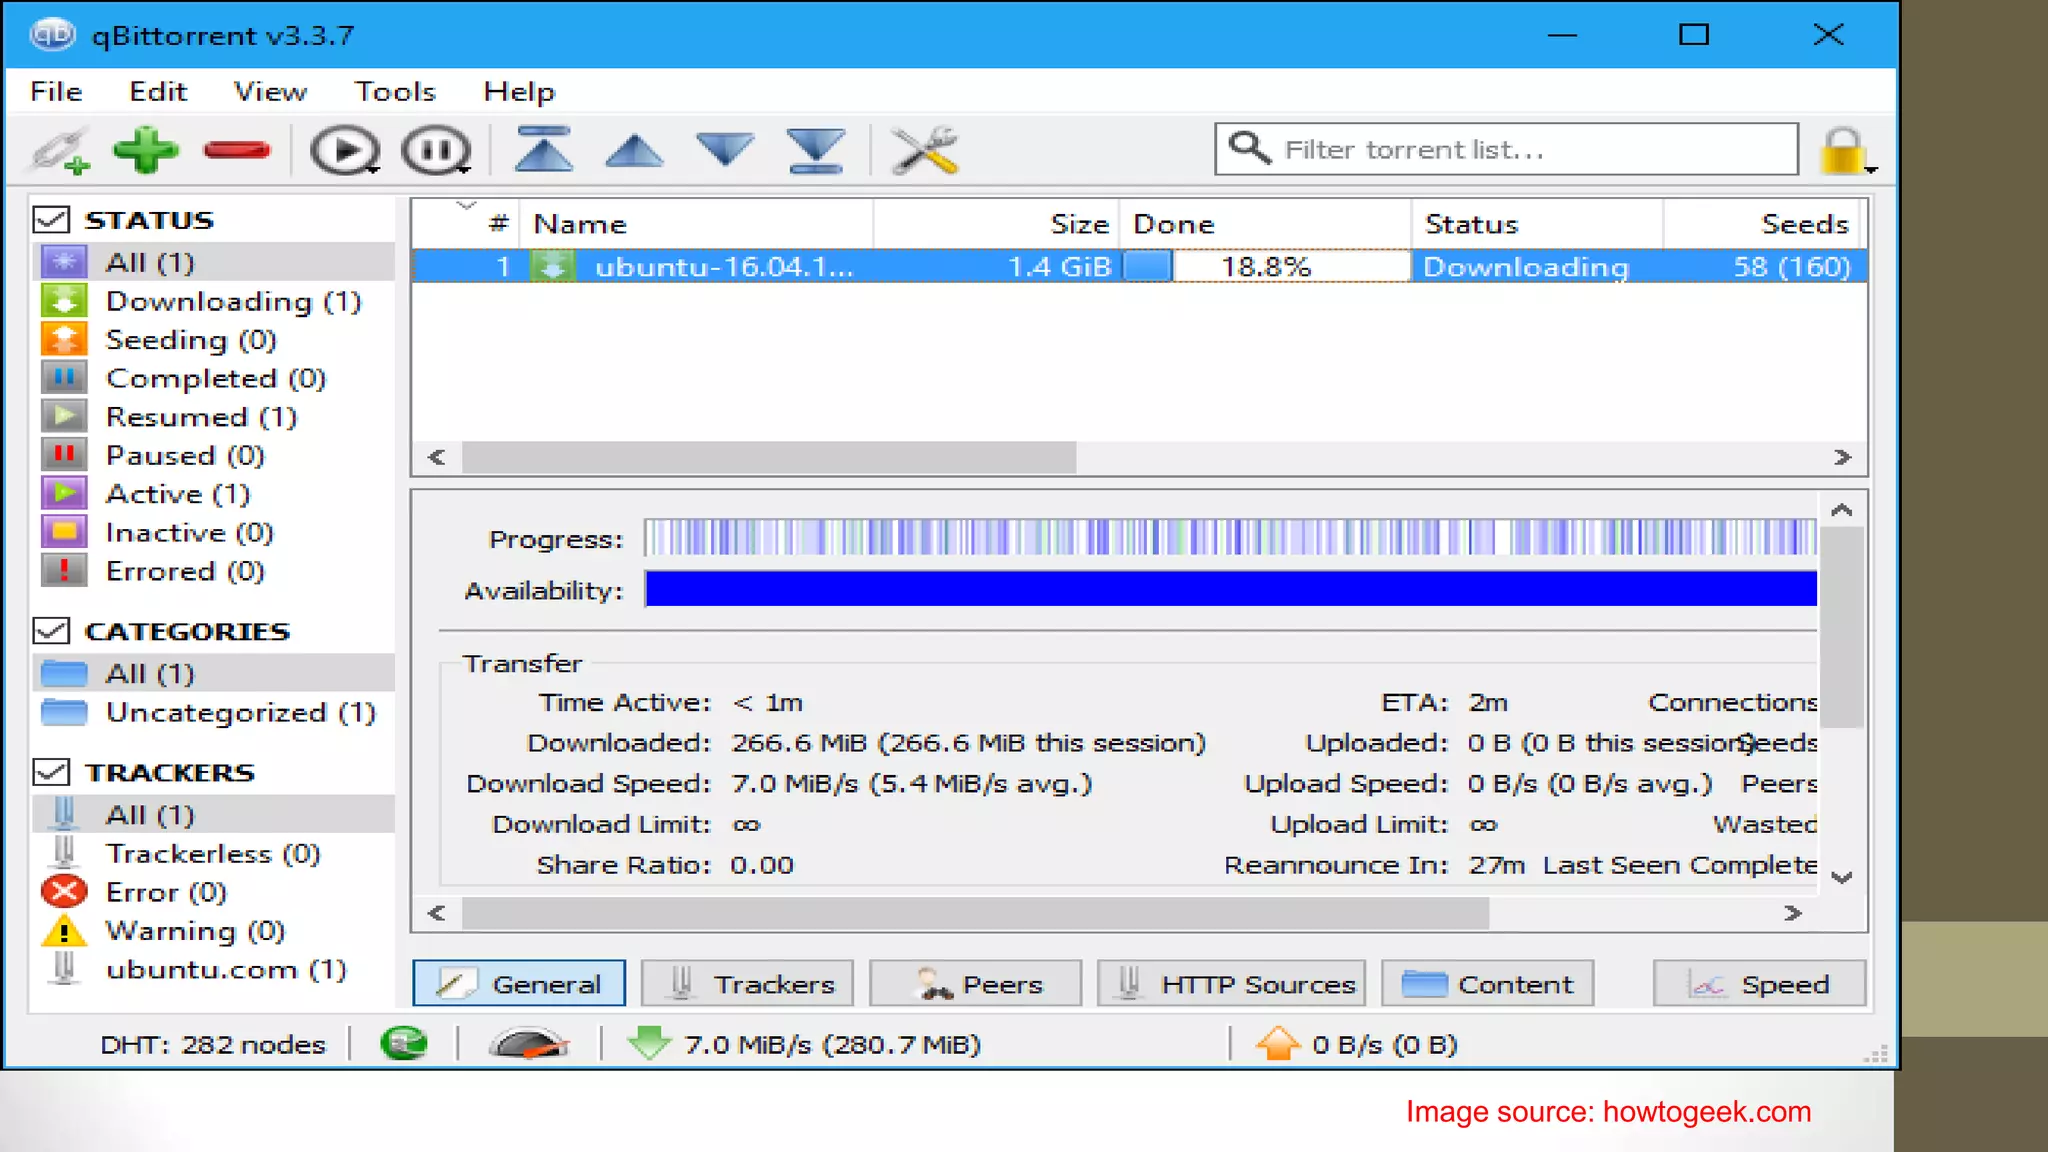Click upload speed 0 B/s status
Image resolution: width=2048 pixels, height=1152 pixels.
tap(1358, 1043)
